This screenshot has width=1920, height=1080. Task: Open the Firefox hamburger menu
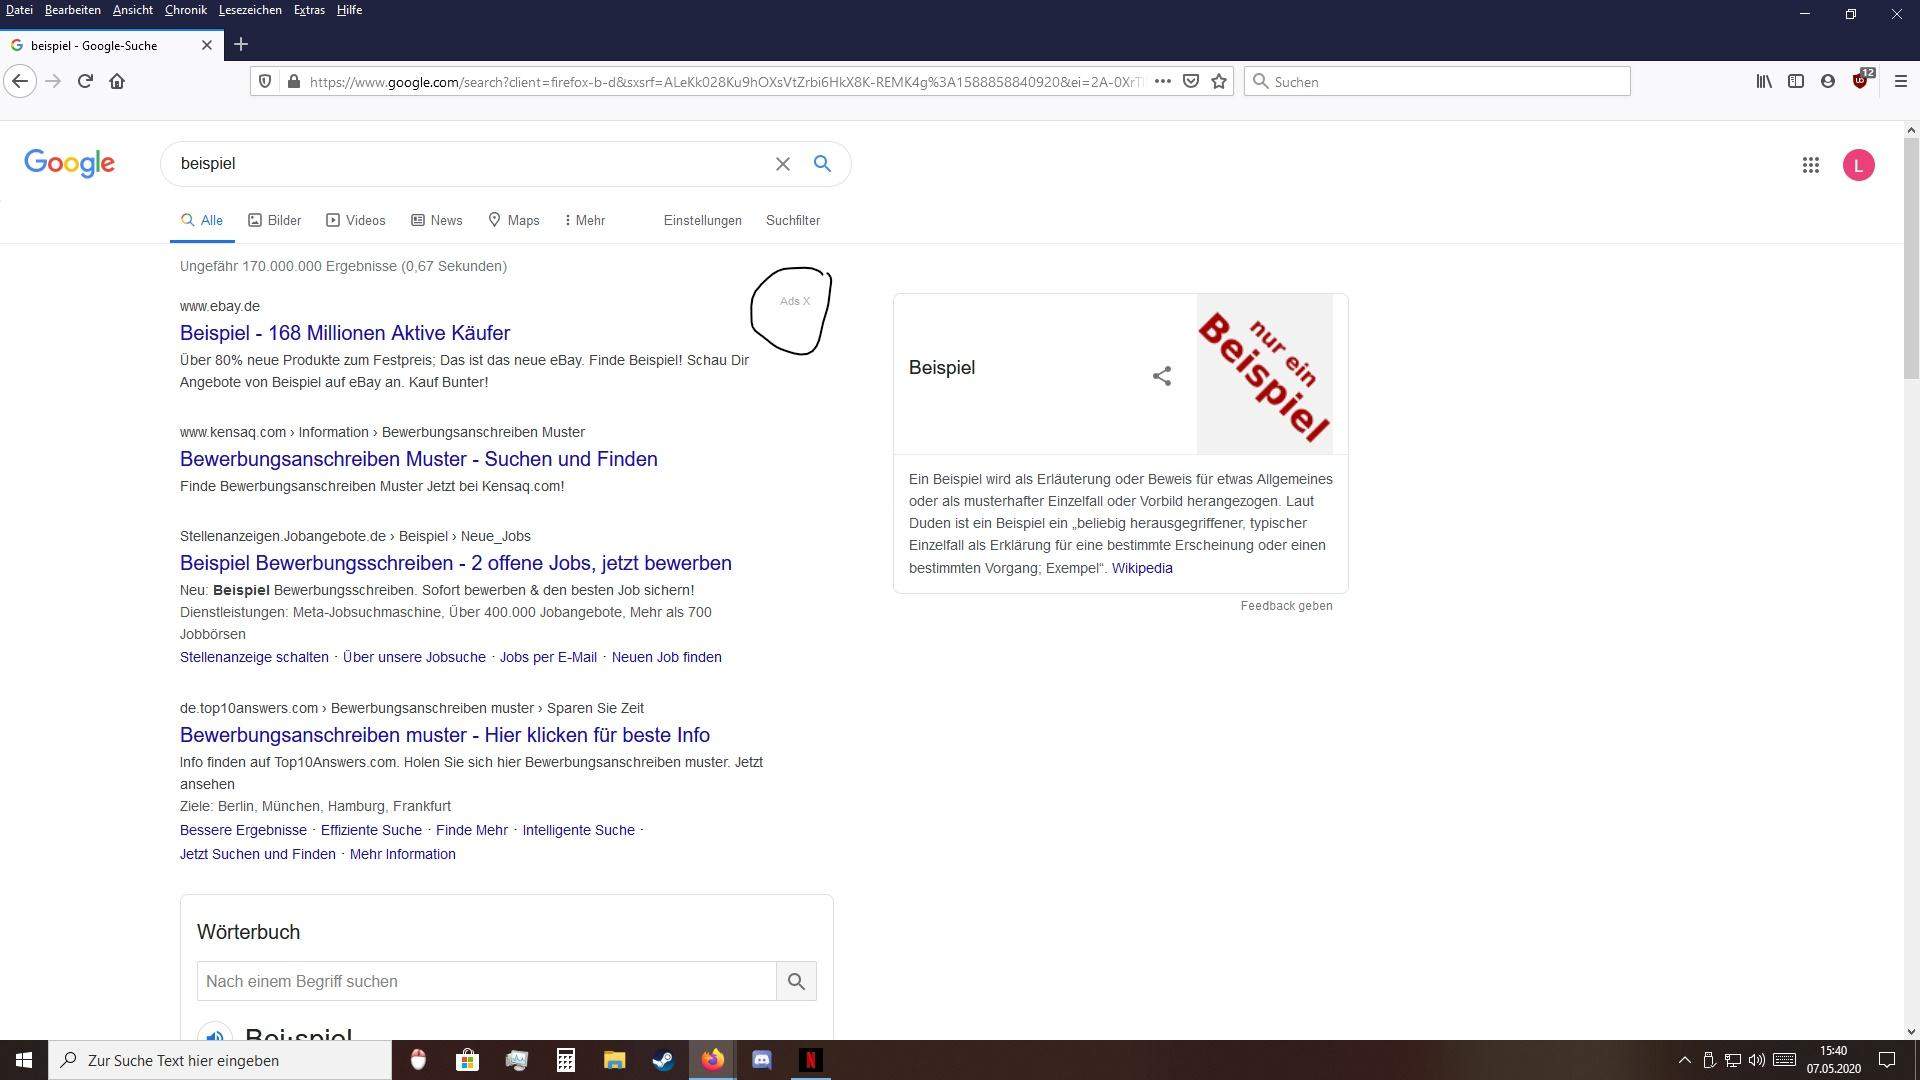click(x=1898, y=81)
